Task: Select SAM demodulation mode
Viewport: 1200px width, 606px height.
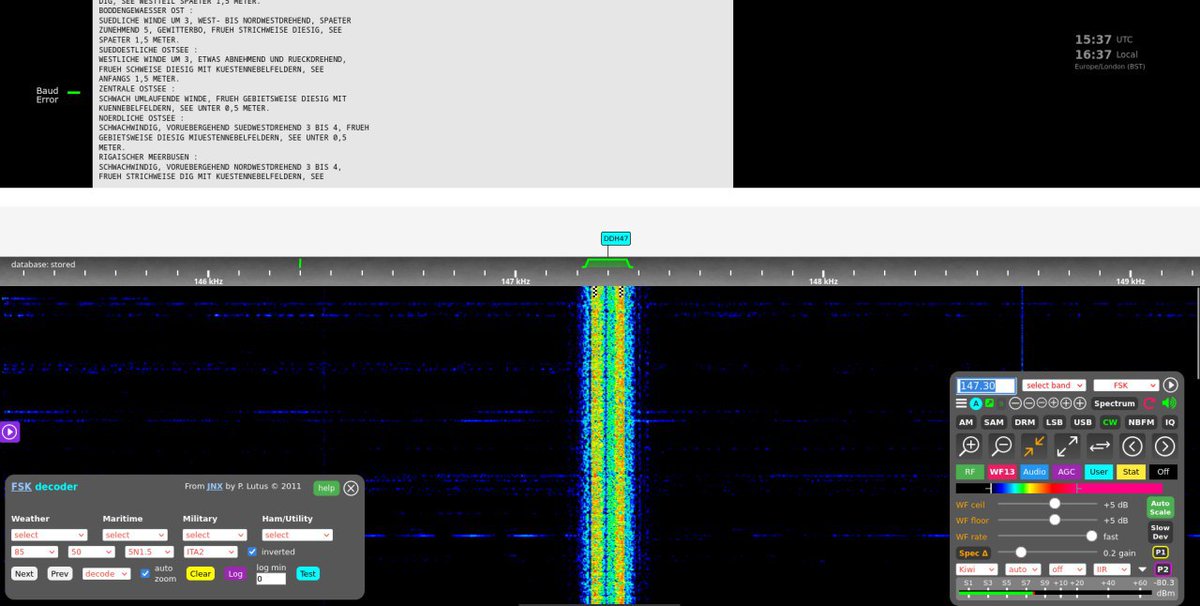Action: (994, 422)
